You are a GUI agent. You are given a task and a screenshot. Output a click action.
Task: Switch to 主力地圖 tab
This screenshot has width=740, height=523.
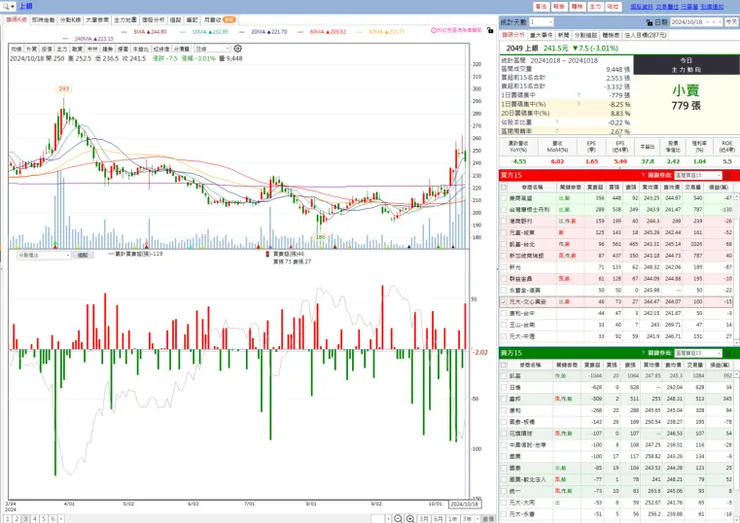click(x=125, y=20)
